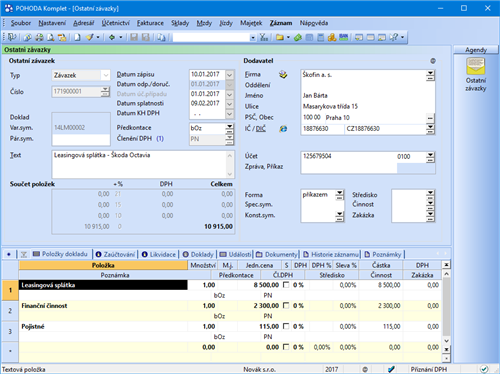Click the green circular check icon in status bar
This screenshot has height=374, width=500.
tap(484, 369)
